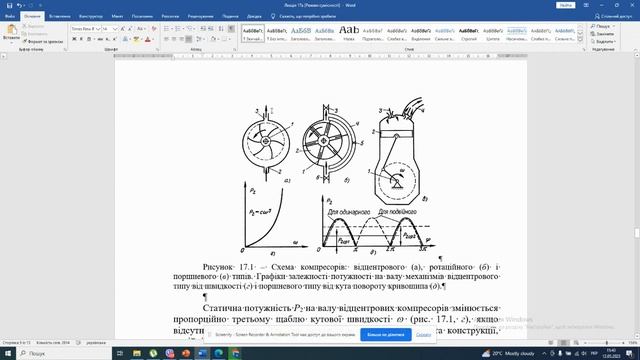Apply the large Title (Назва) style
This screenshot has height=360, width=640.
(x=349, y=33)
